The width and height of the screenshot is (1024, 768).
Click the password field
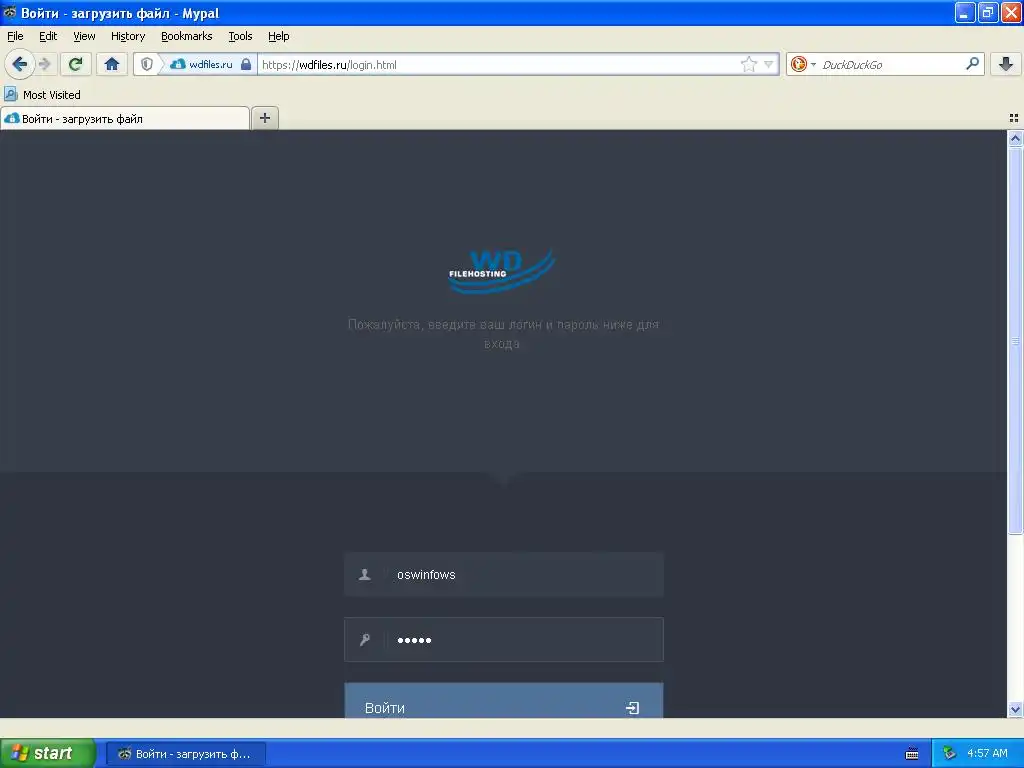(504, 640)
